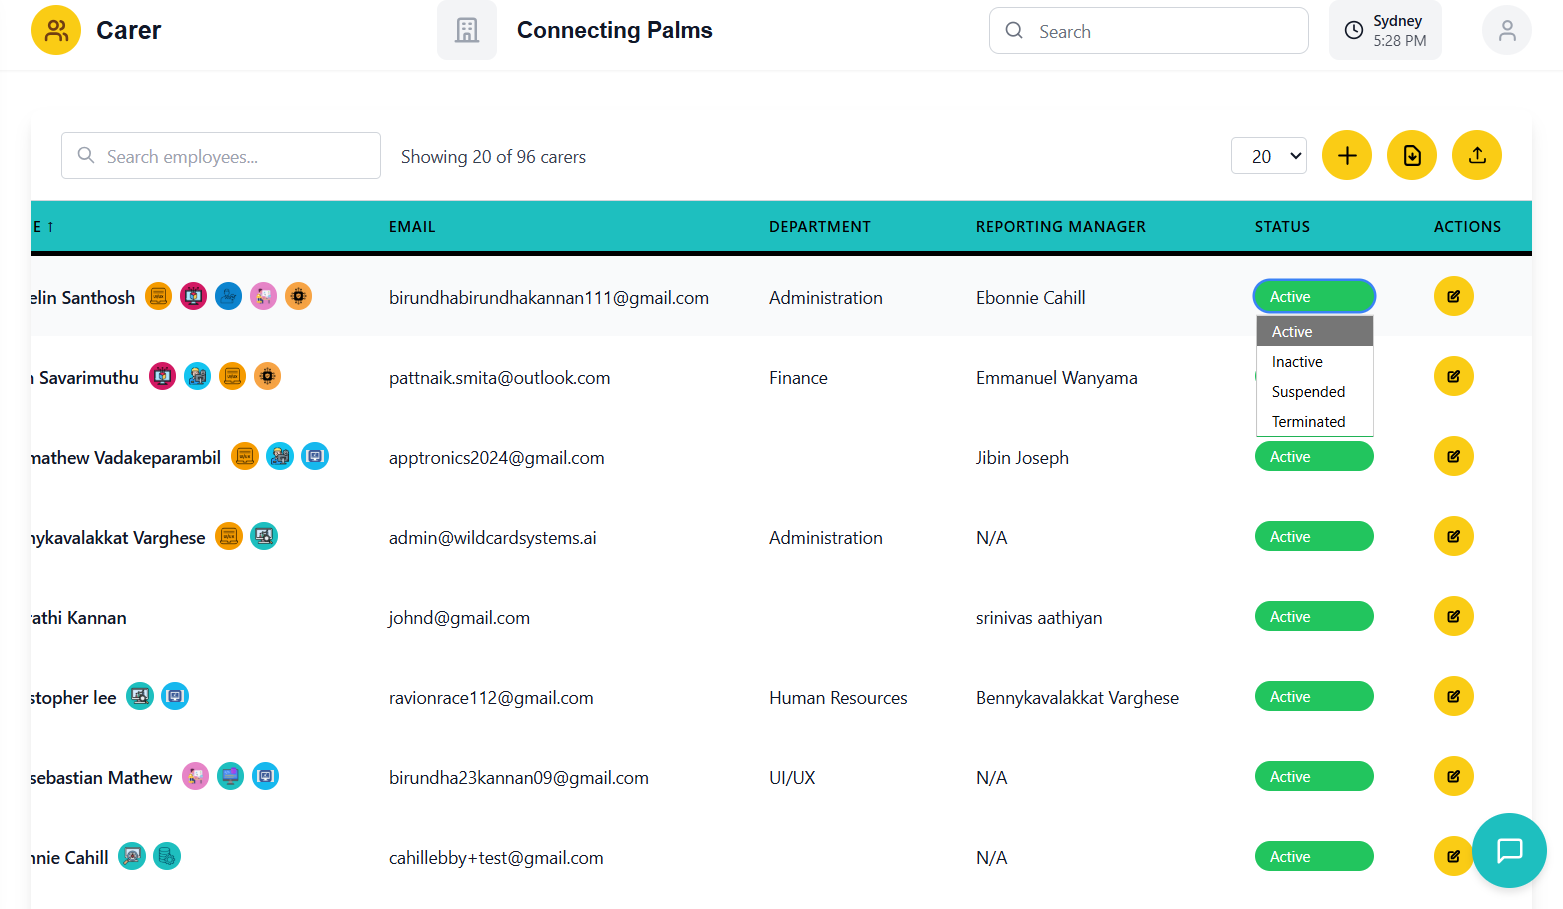Click edit icon for johnd@gmail.com row
Image resolution: width=1563 pixels, height=909 pixels.
pos(1453,617)
